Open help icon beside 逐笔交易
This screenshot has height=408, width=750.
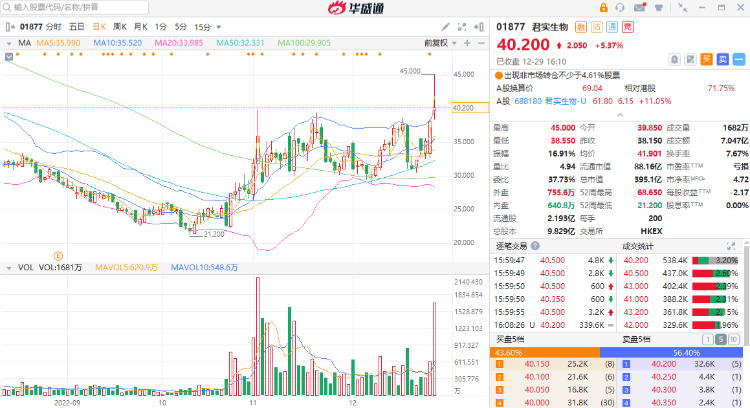(x=535, y=245)
